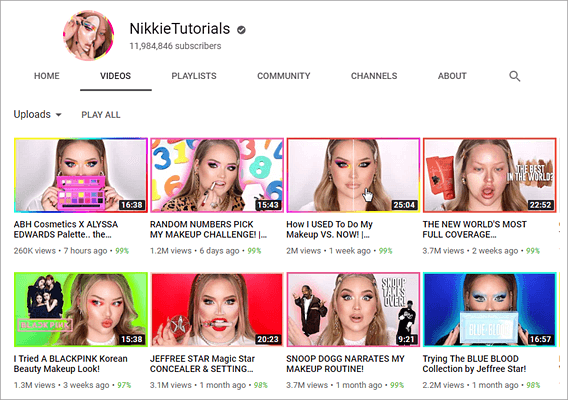The height and width of the screenshot is (400, 568).
Task: Click the 1.3M views 3 weeks ago text
Action: 62,385
